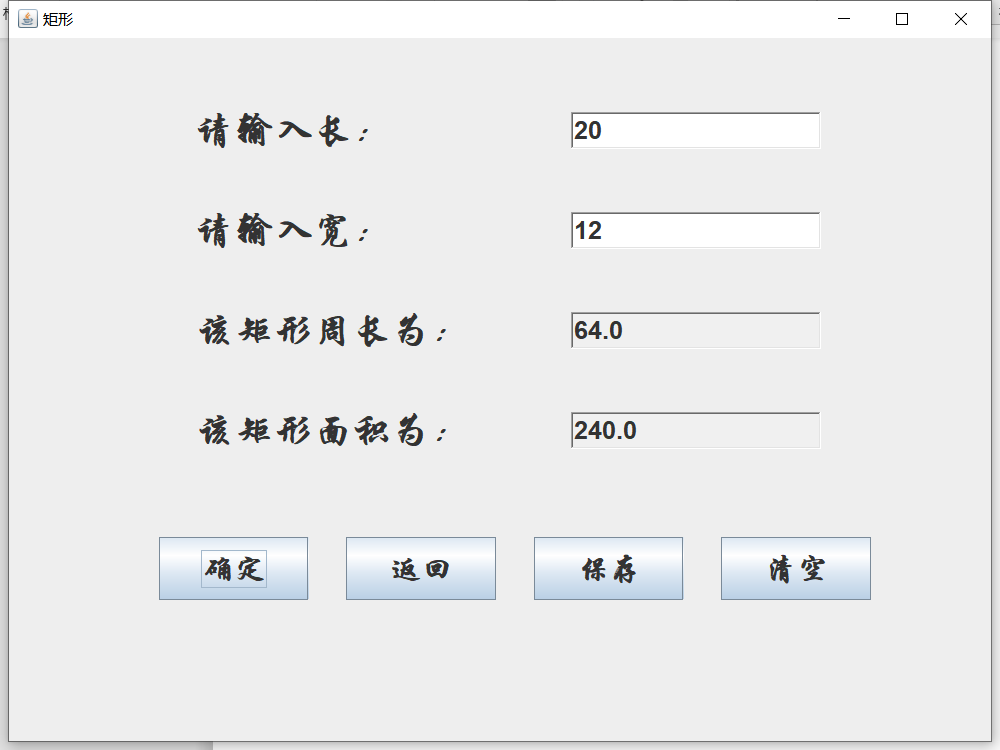The width and height of the screenshot is (1000, 750).
Task: Click the 请输入宽 label
Action: pyautogui.click(x=284, y=231)
